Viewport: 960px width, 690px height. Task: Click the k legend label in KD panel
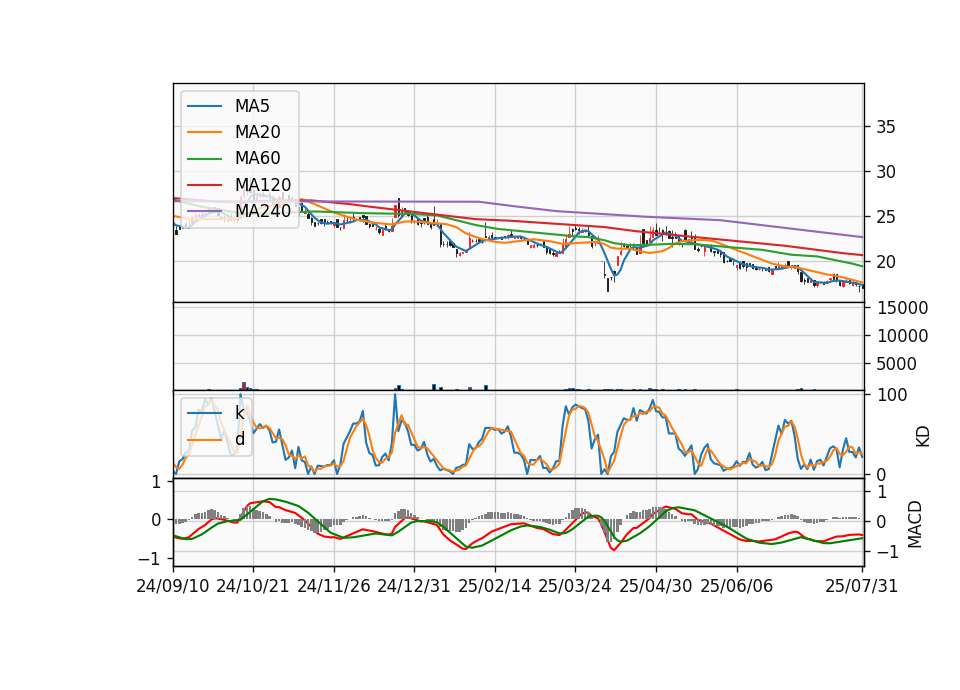click(239, 413)
